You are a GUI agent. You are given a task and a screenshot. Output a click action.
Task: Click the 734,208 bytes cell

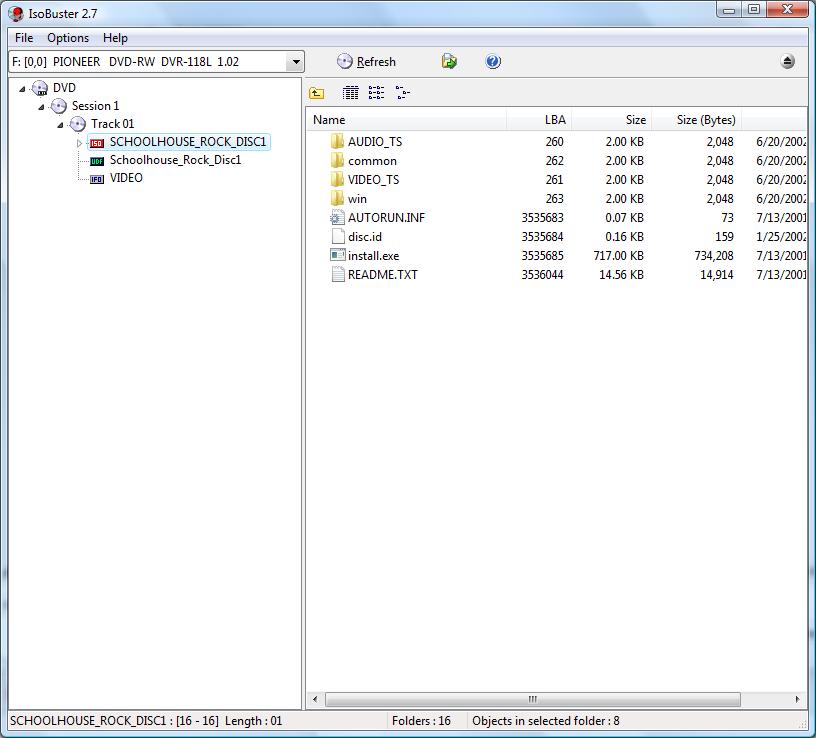pyautogui.click(x=713, y=256)
